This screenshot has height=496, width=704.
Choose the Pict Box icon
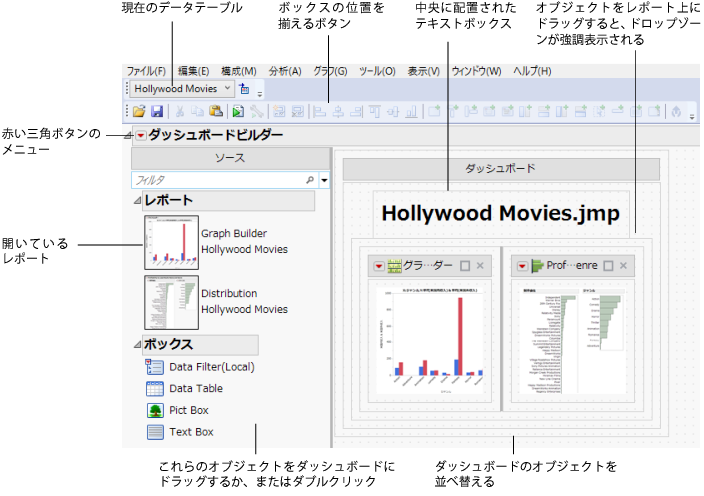(155, 411)
